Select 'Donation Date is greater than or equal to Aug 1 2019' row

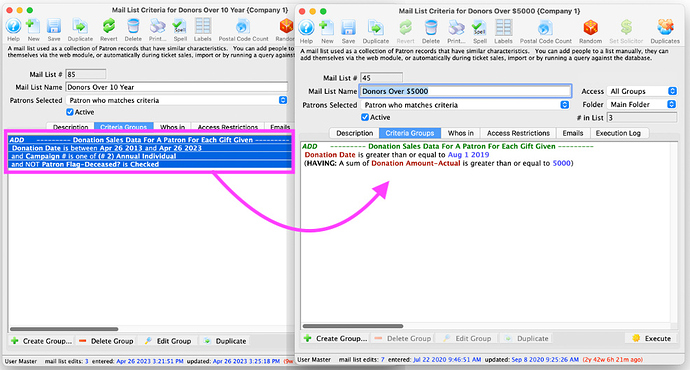point(396,154)
